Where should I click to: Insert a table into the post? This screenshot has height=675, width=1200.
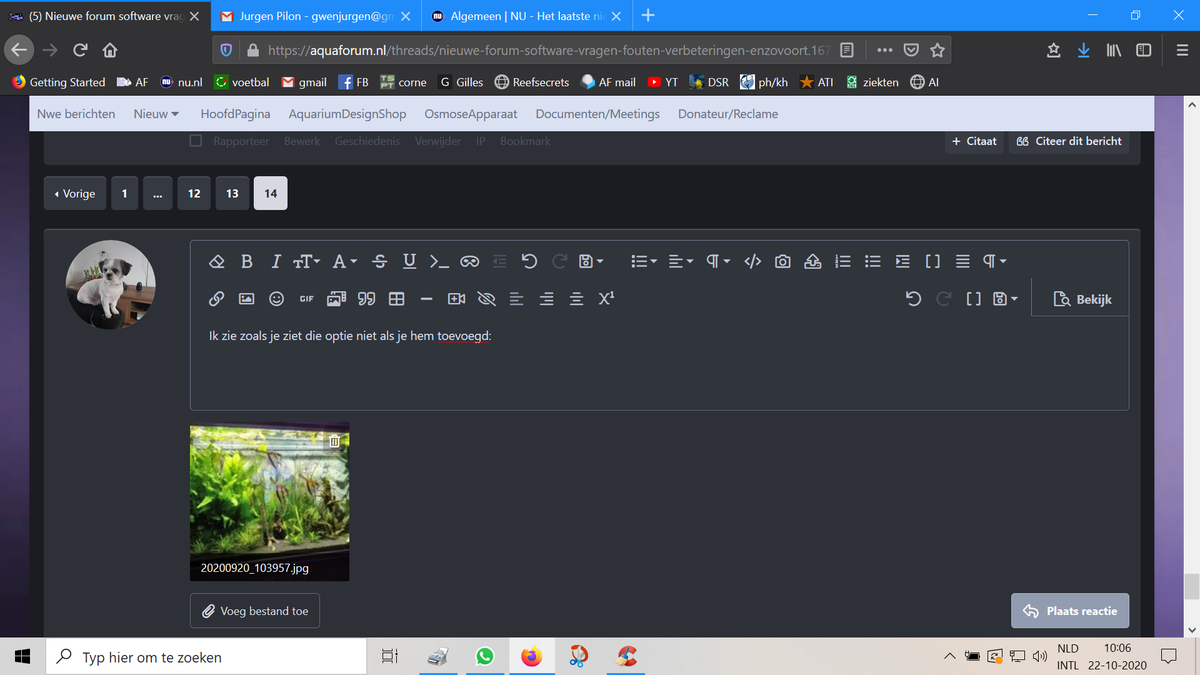(x=397, y=299)
